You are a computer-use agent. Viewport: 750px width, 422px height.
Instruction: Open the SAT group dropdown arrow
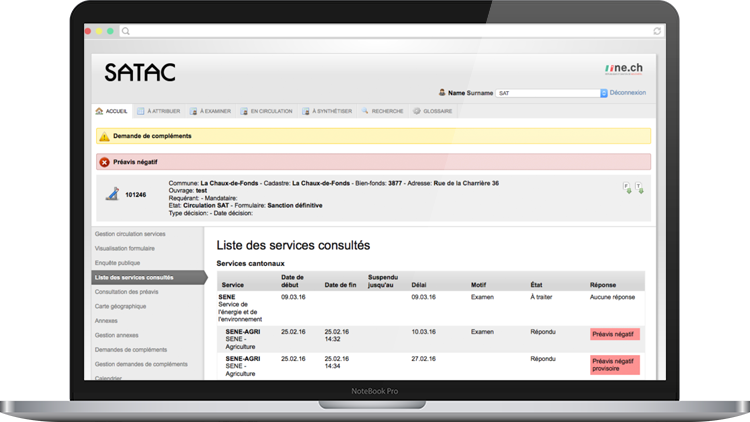tap(604, 93)
